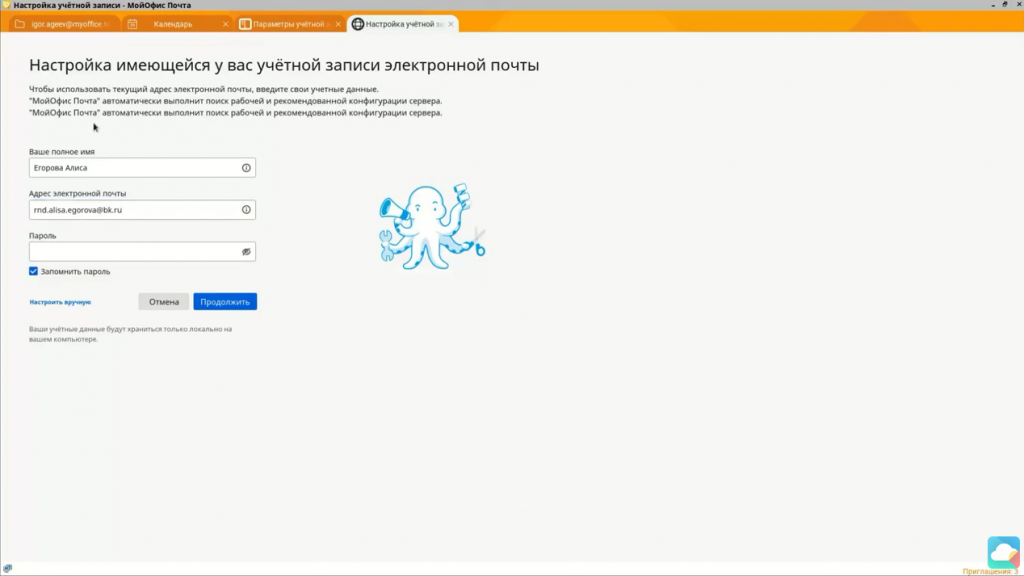Click the icon on the Параметры учётной tab
This screenshot has height=576, width=1024.
[x=245, y=24]
